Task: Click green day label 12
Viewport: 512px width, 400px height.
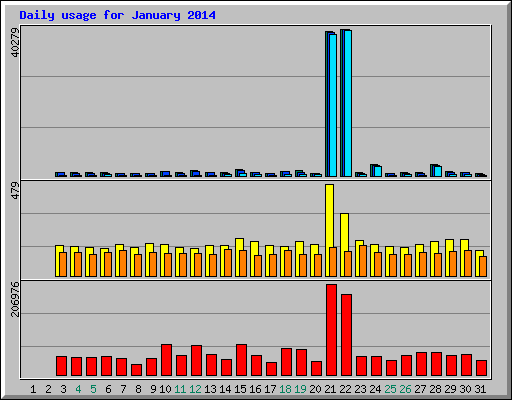Action: (195, 389)
